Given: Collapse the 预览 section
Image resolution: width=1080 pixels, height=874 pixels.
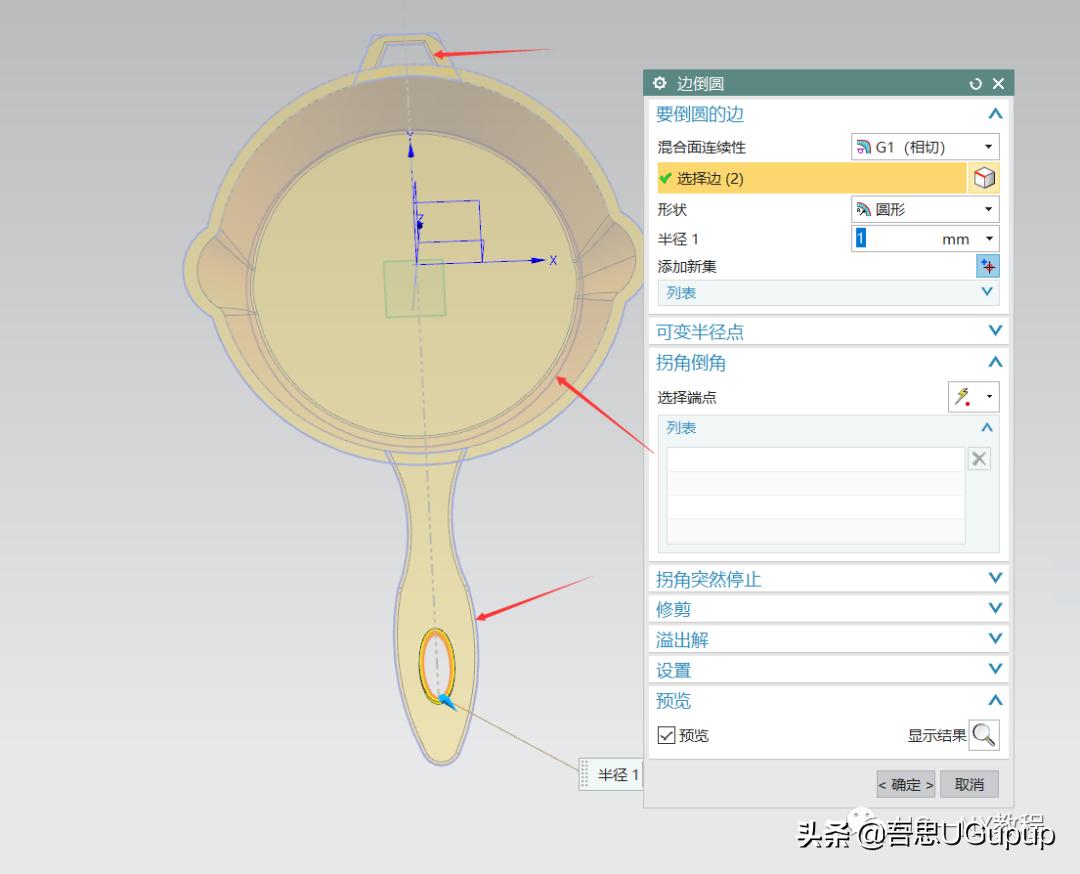Looking at the screenshot, I should pyautogui.click(x=995, y=700).
